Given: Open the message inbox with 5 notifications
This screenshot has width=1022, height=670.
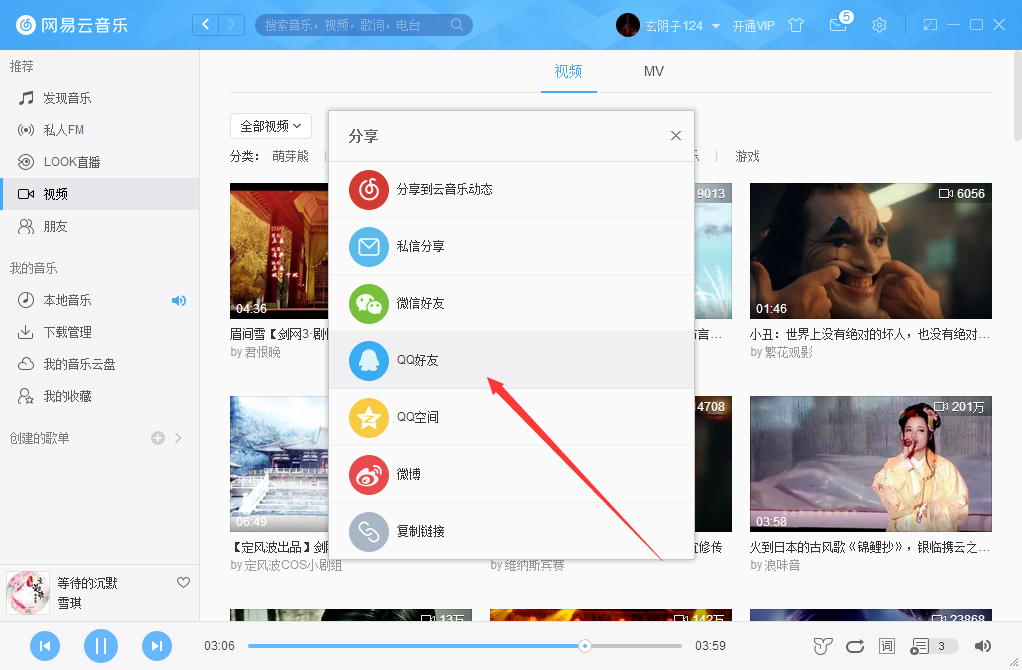Looking at the screenshot, I should click(x=838, y=25).
